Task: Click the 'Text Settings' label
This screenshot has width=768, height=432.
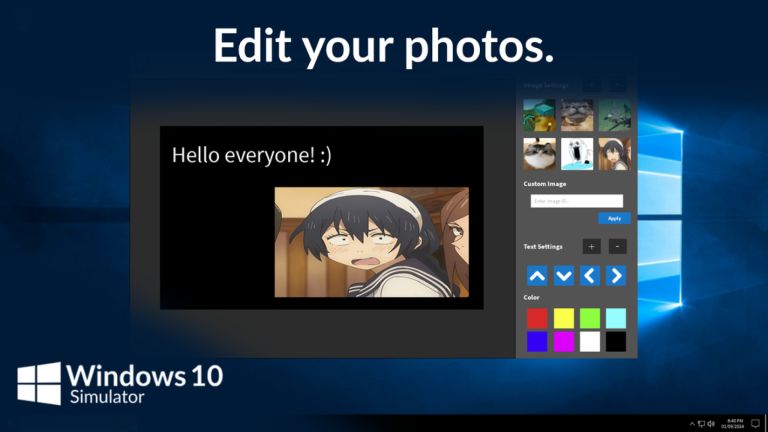Action: point(543,246)
